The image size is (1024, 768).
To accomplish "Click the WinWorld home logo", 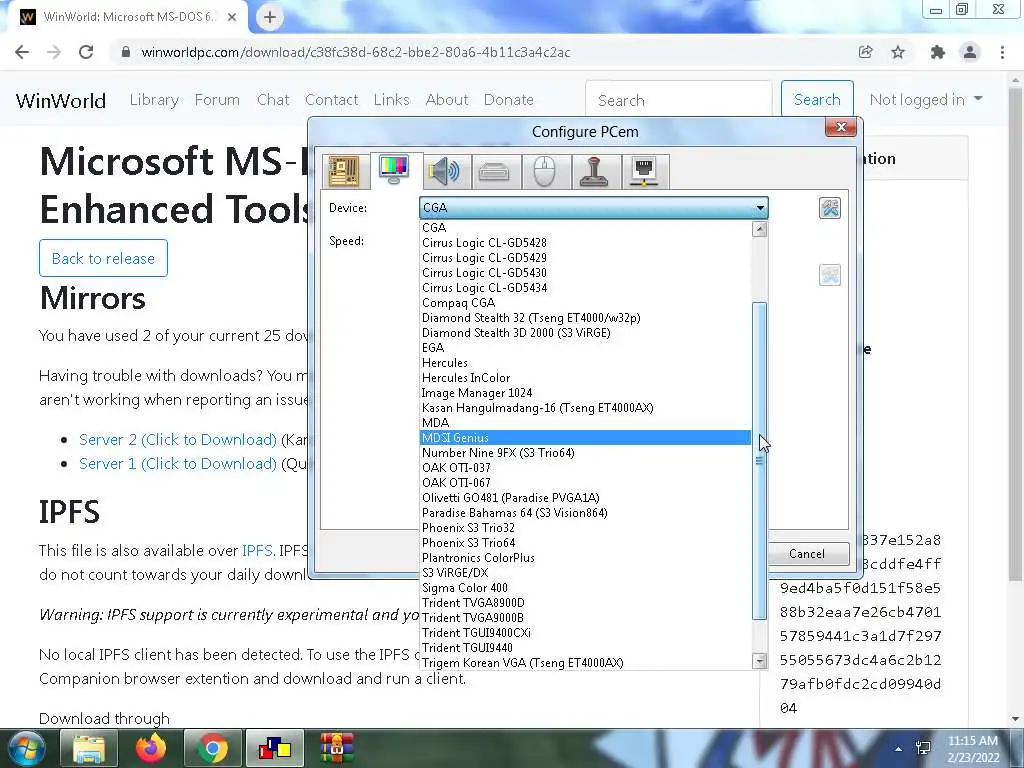I will [x=61, y=101].
